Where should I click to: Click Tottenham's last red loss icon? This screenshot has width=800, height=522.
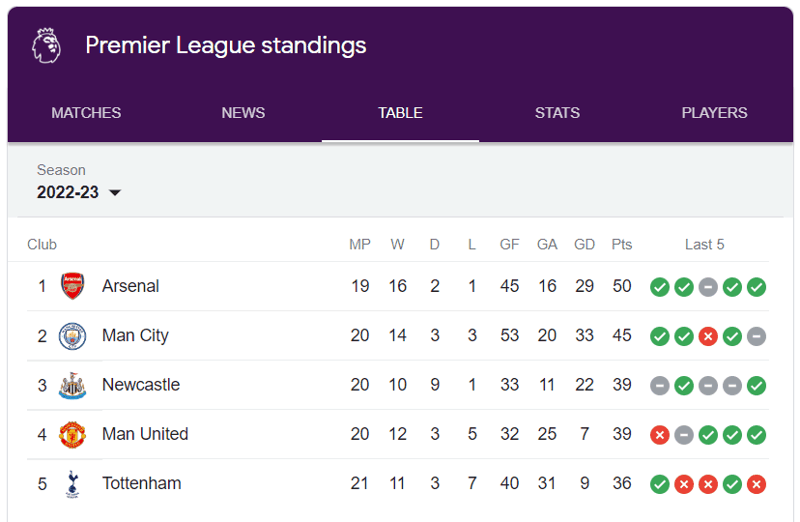756,484
